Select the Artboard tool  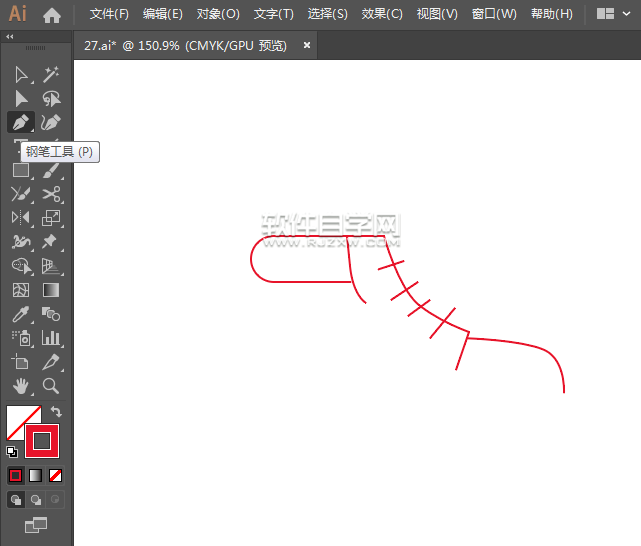point(19,362)
